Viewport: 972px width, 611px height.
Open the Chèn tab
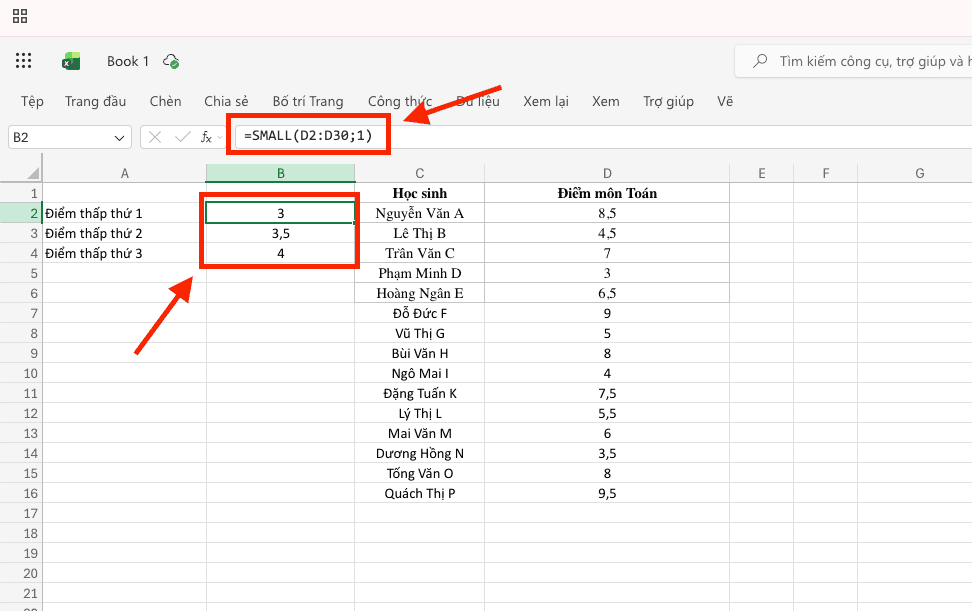pyautogui.click(x=166, y=101)
